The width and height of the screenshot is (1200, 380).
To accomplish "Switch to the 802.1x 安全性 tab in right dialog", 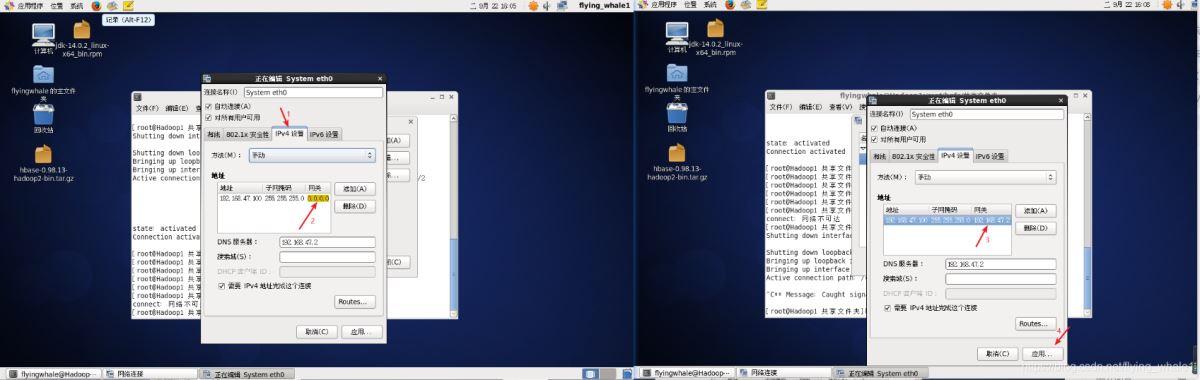I will point(914,156).
